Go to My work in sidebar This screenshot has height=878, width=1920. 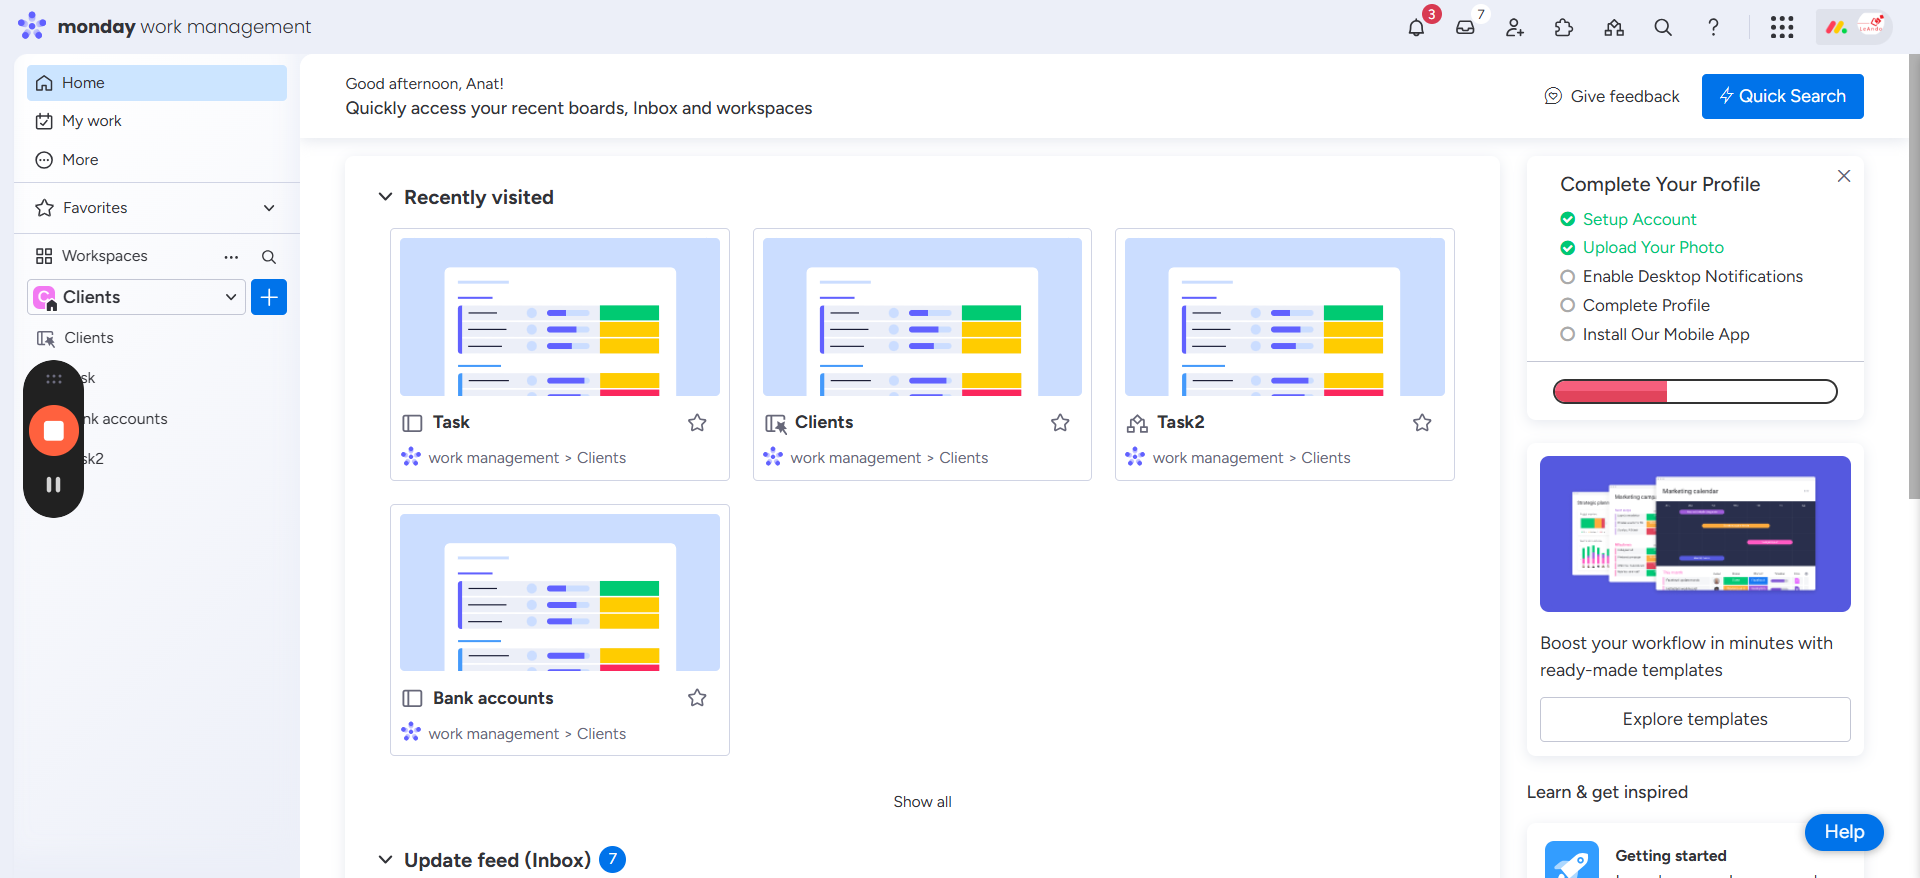pyautogui.click(x=91, y=121)
